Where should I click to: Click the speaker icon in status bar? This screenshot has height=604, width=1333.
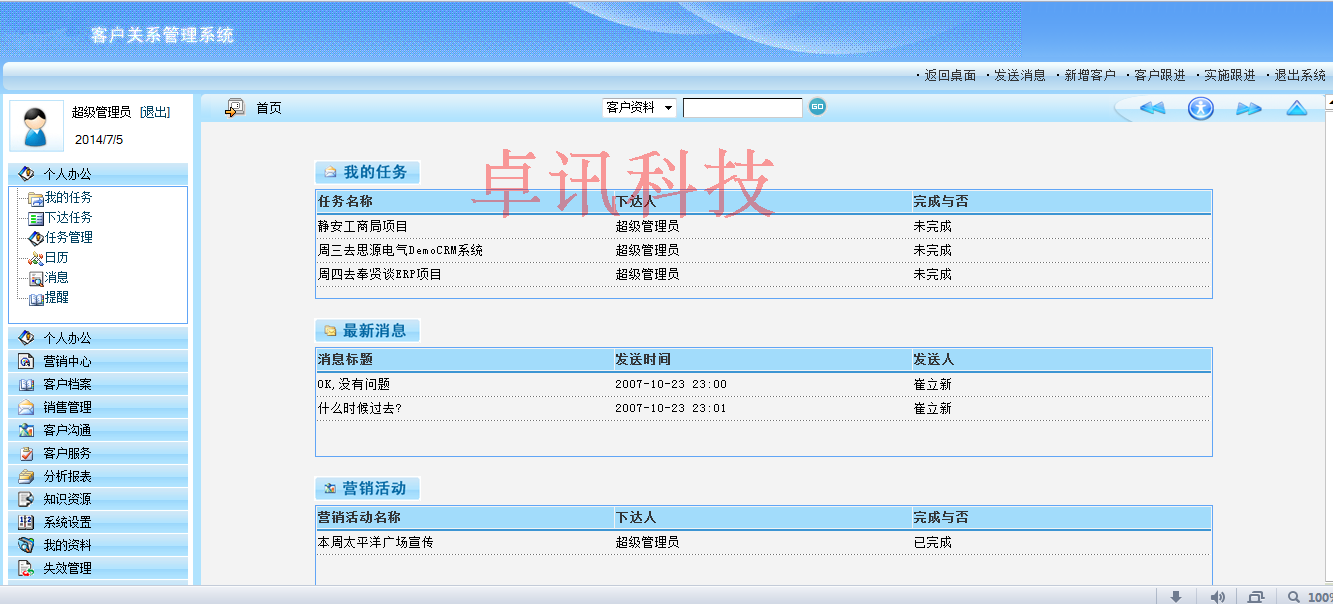point(1217,596)
